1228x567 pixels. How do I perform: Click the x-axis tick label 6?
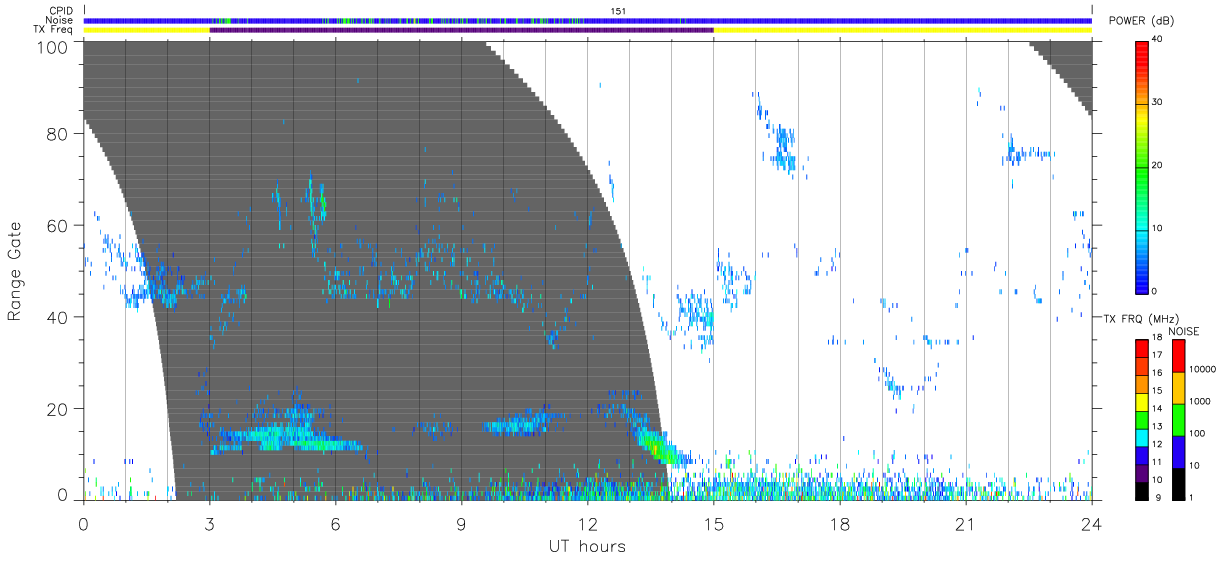335,524
